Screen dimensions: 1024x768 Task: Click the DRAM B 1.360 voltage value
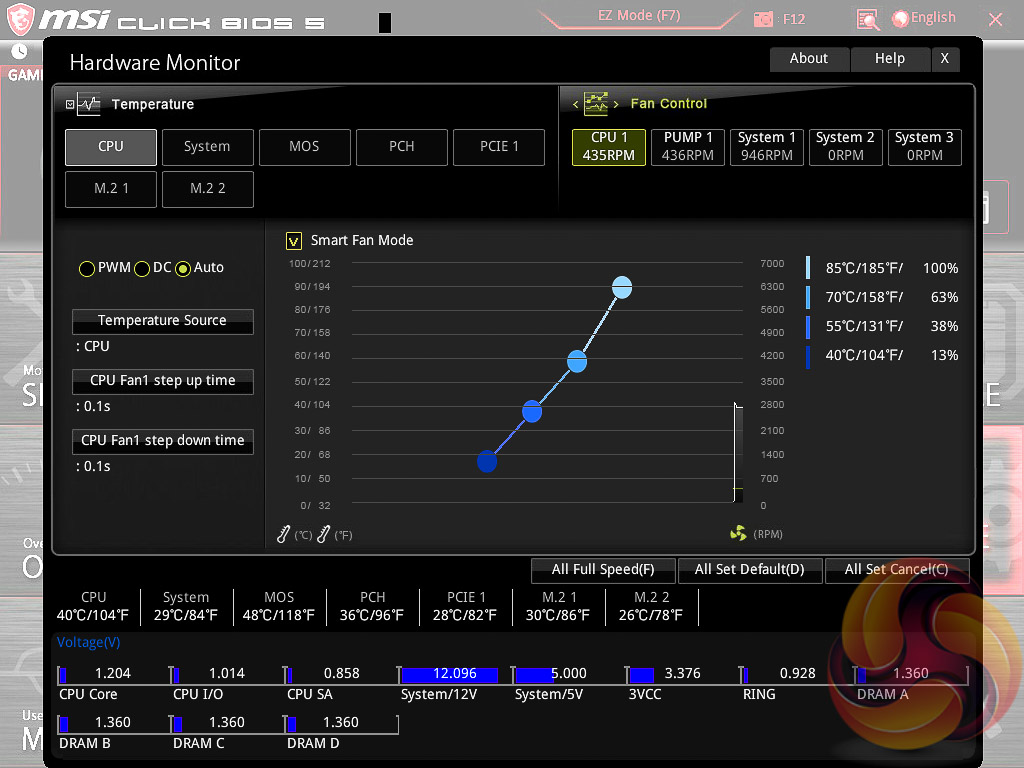click(113, 723)
